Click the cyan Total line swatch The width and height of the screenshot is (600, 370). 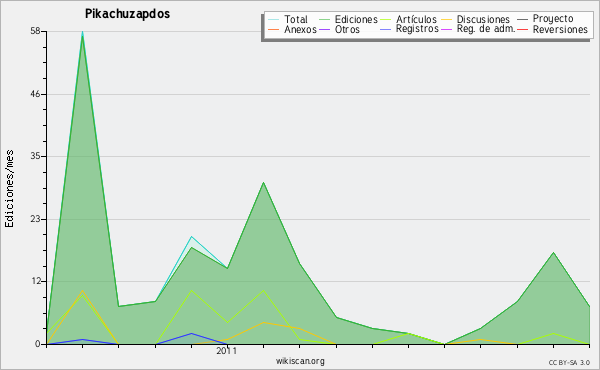click(x=274, y=19)
